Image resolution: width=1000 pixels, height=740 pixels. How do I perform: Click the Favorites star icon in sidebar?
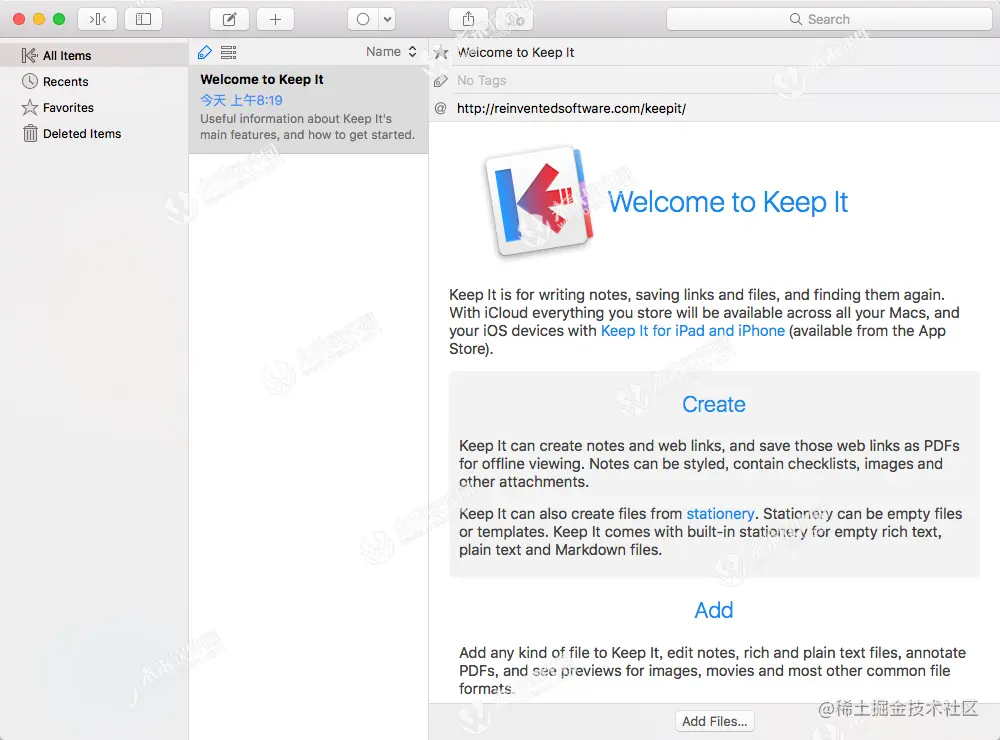[30, 107]
